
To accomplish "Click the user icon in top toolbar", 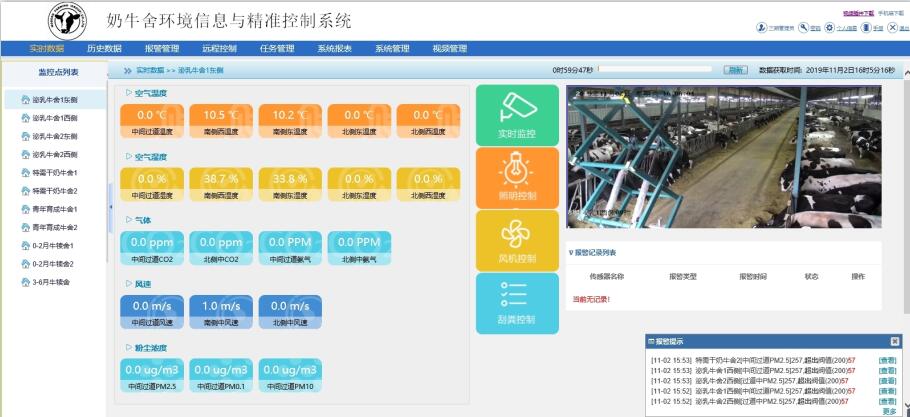I will 762,27.
